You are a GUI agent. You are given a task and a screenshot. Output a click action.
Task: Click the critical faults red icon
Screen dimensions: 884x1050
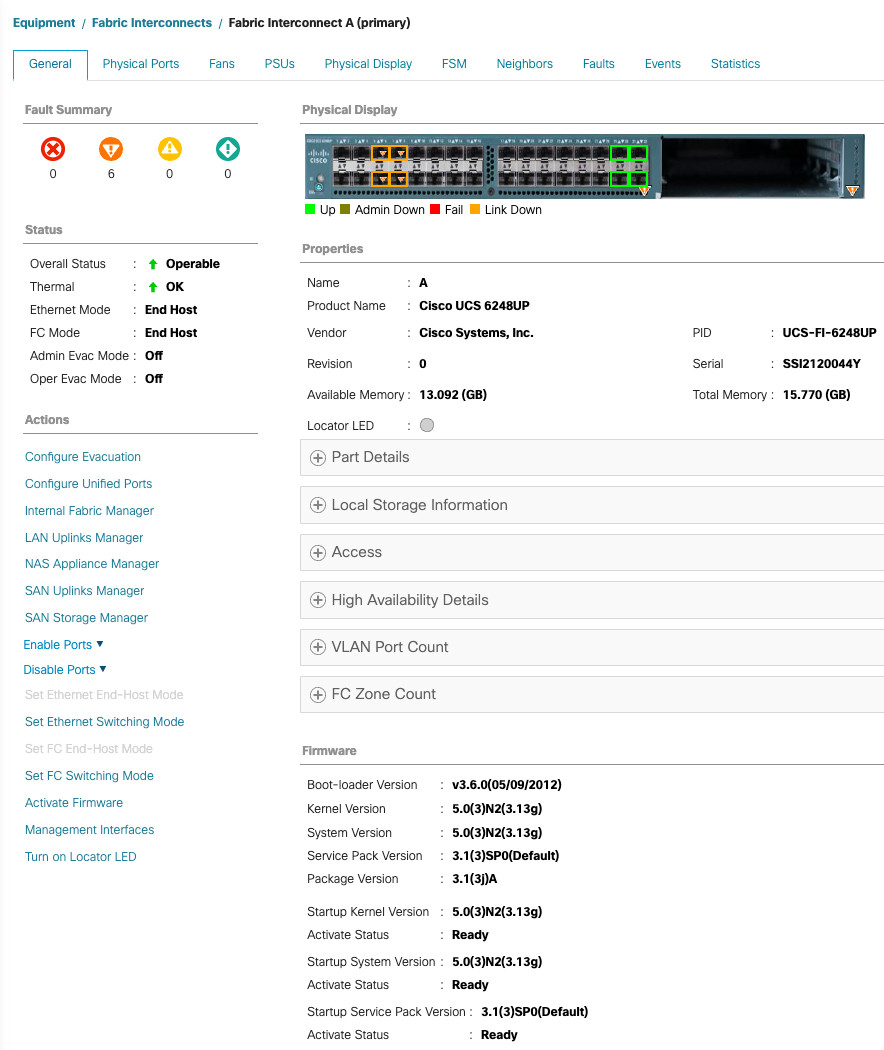point(53,149)
